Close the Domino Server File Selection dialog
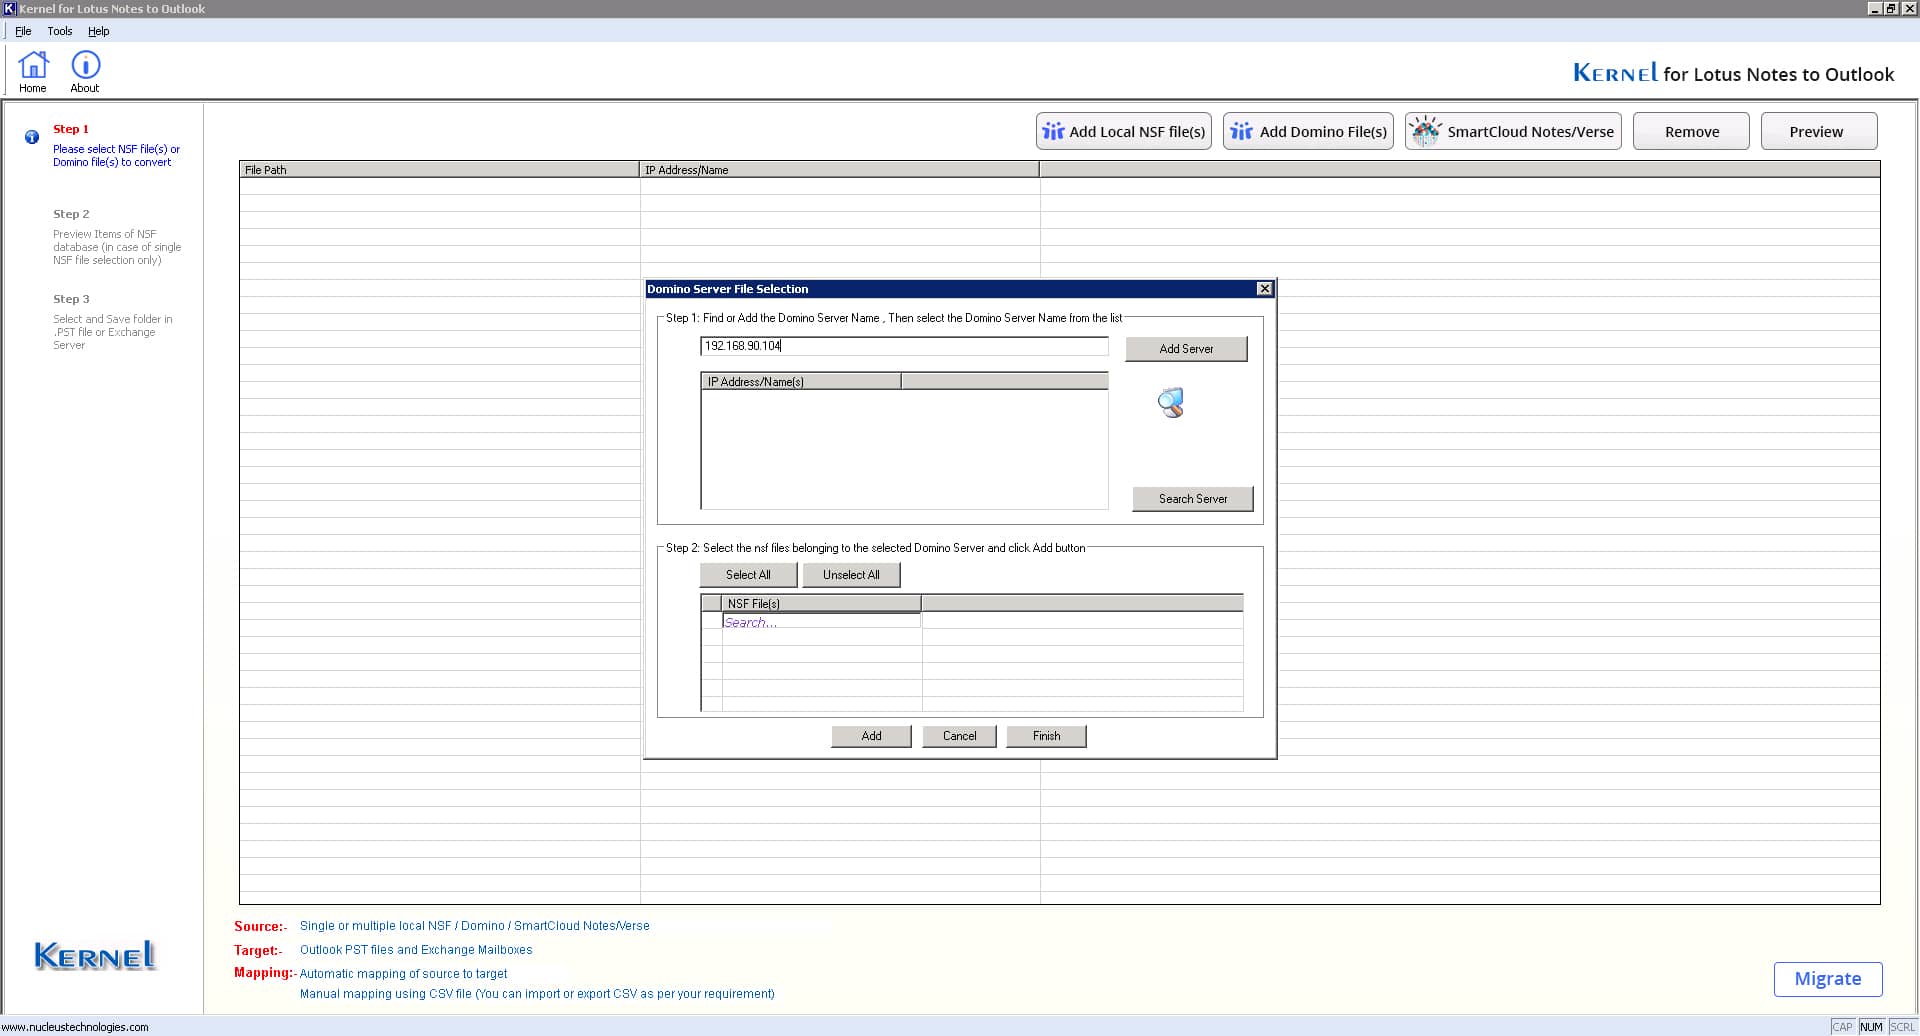 point(1264,289)
